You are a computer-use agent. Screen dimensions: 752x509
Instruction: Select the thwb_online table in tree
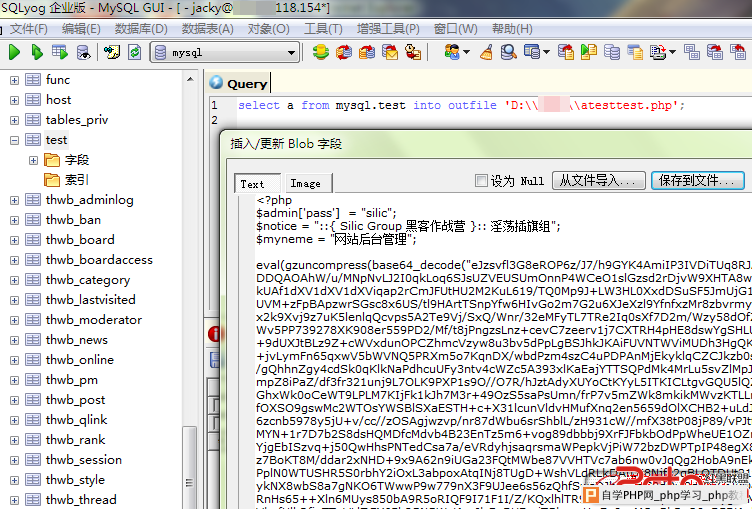pyautogui.click(x=80, y=360)
